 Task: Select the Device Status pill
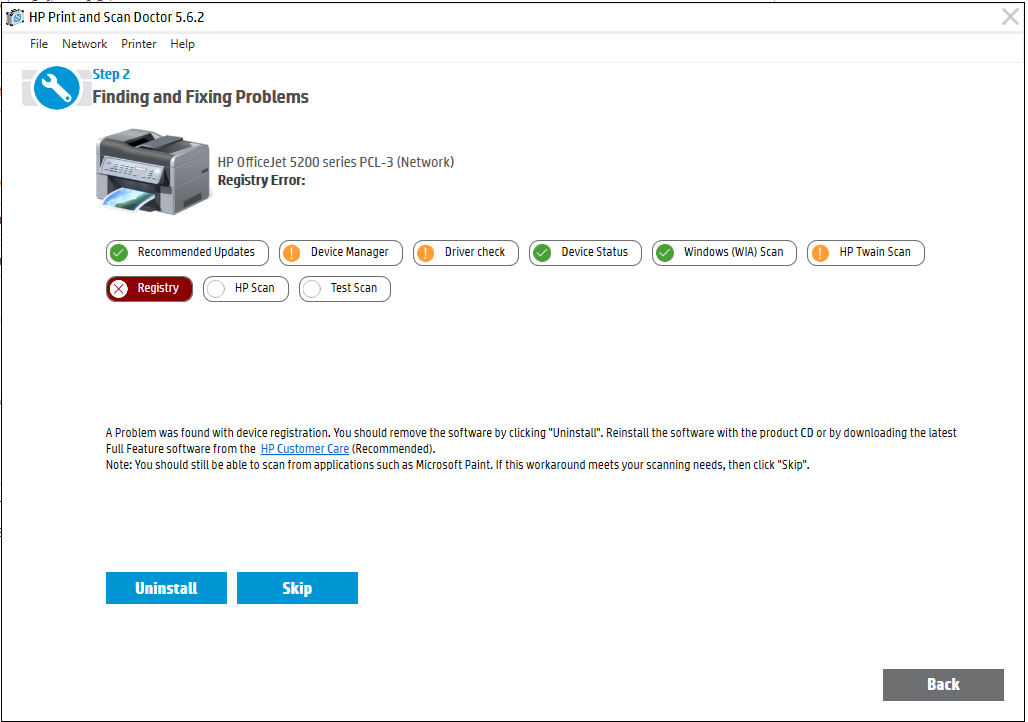pos(585,252)
